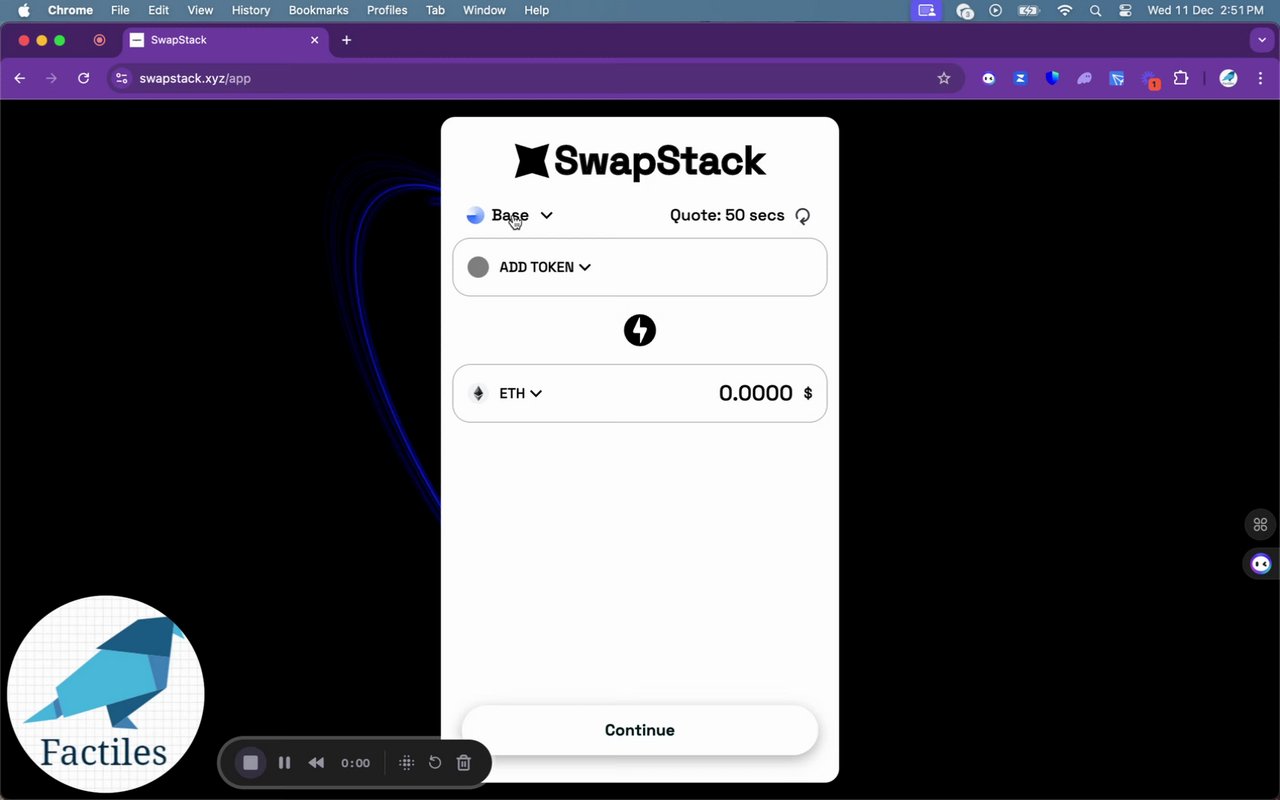Click the battery status icon
The width and height of the screenshot is (1280, 800).
click(1028, 10)
